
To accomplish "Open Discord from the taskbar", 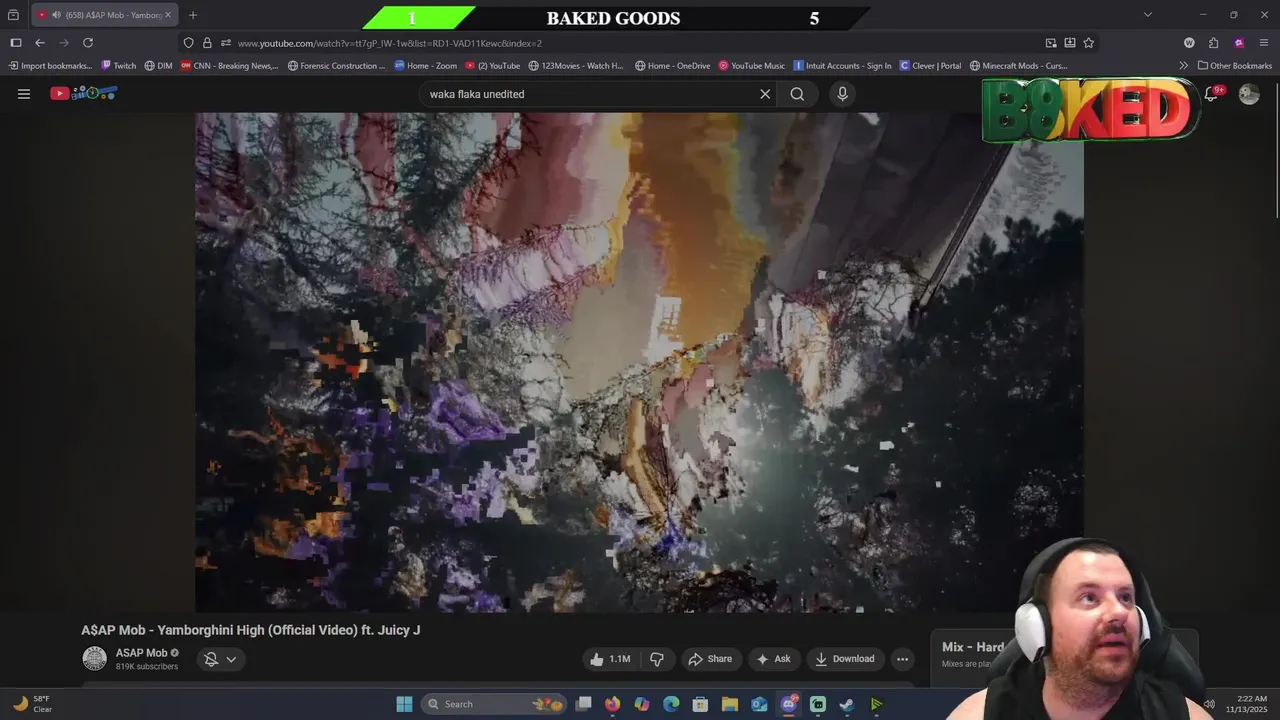I will (x=789, y=704).
